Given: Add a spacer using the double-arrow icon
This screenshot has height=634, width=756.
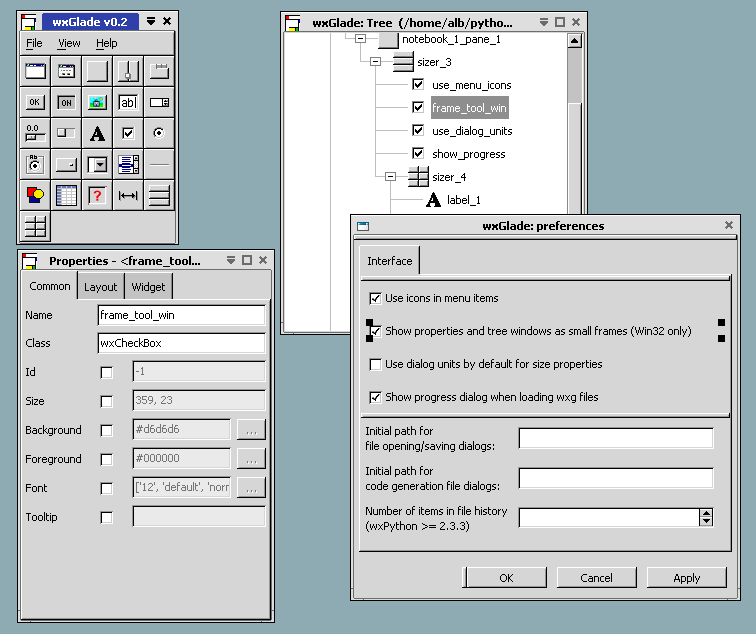Looking at the screenshot, I should tap(128, 196).
